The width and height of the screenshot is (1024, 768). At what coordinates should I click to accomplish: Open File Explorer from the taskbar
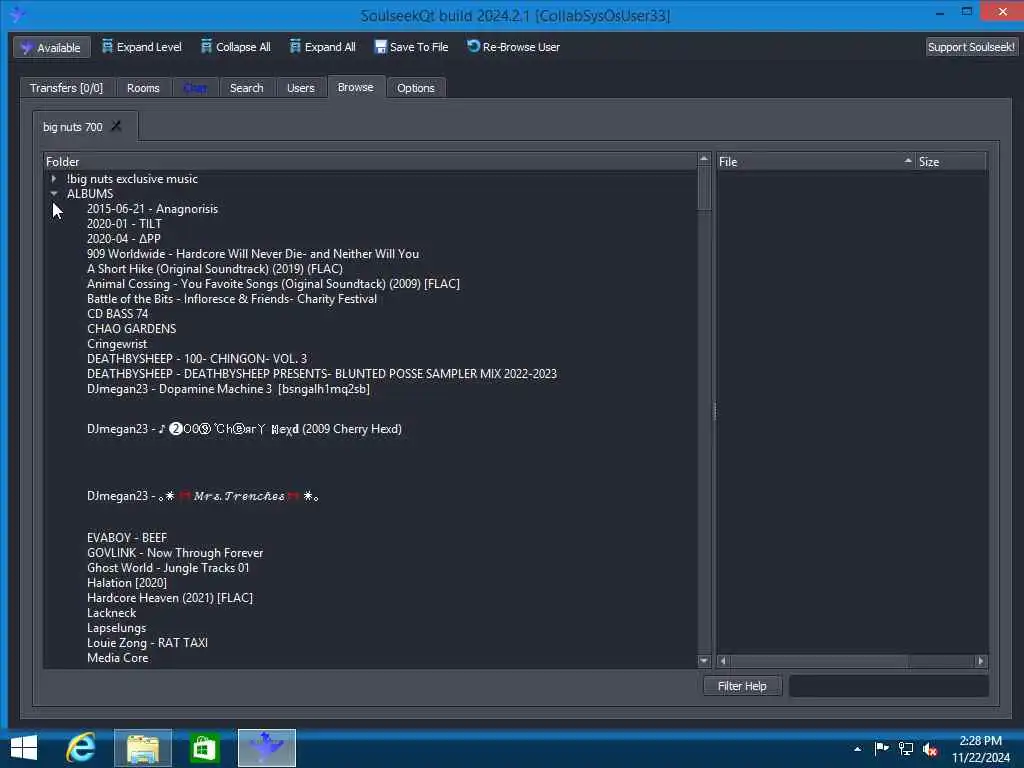tap(143, 748)
